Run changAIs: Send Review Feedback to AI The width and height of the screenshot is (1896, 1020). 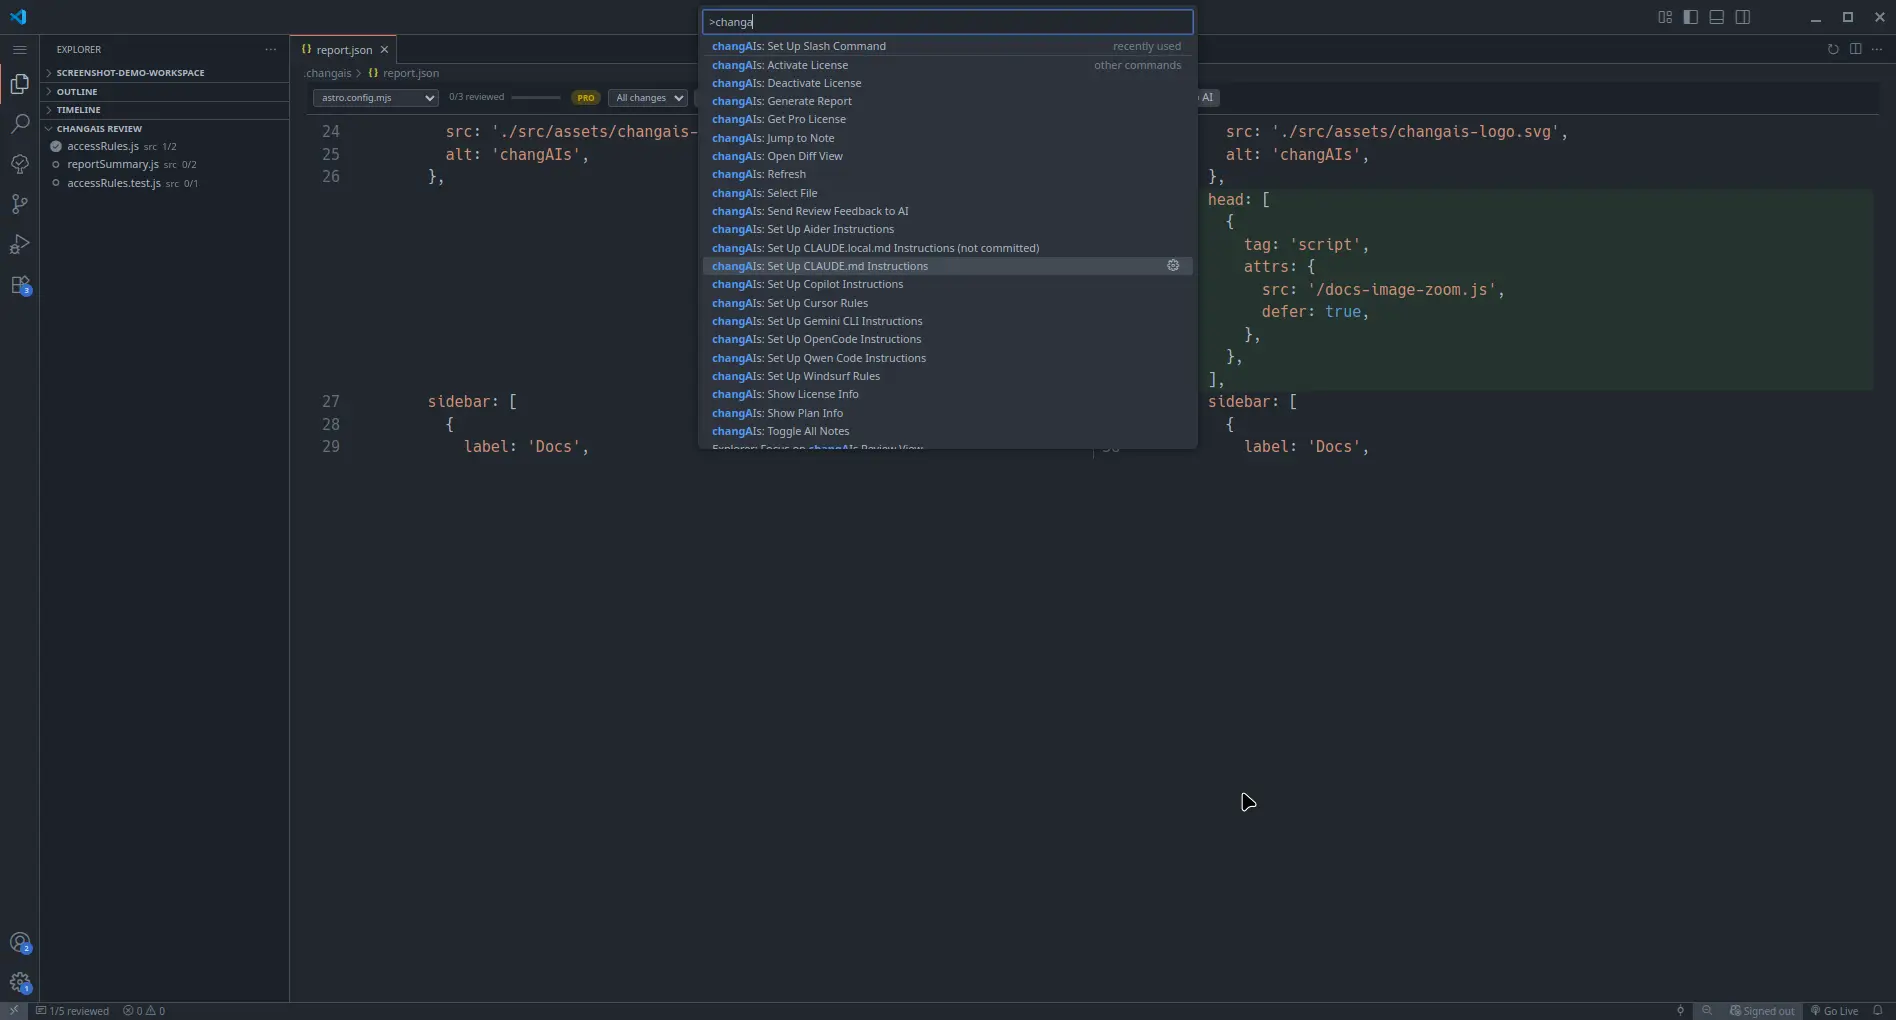[947, 211]
